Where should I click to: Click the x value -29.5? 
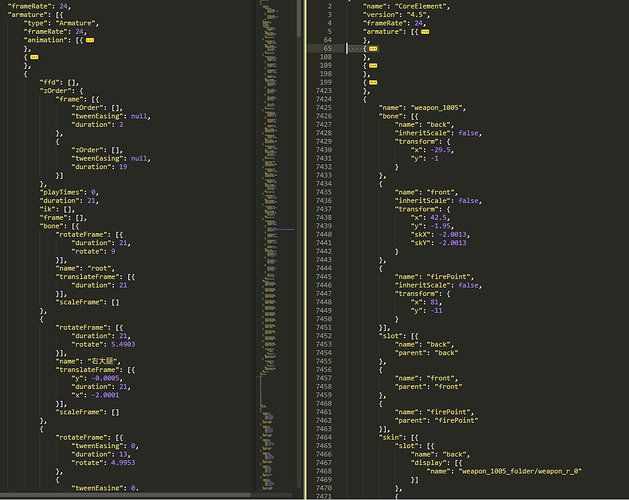click(x=441, y=150)
